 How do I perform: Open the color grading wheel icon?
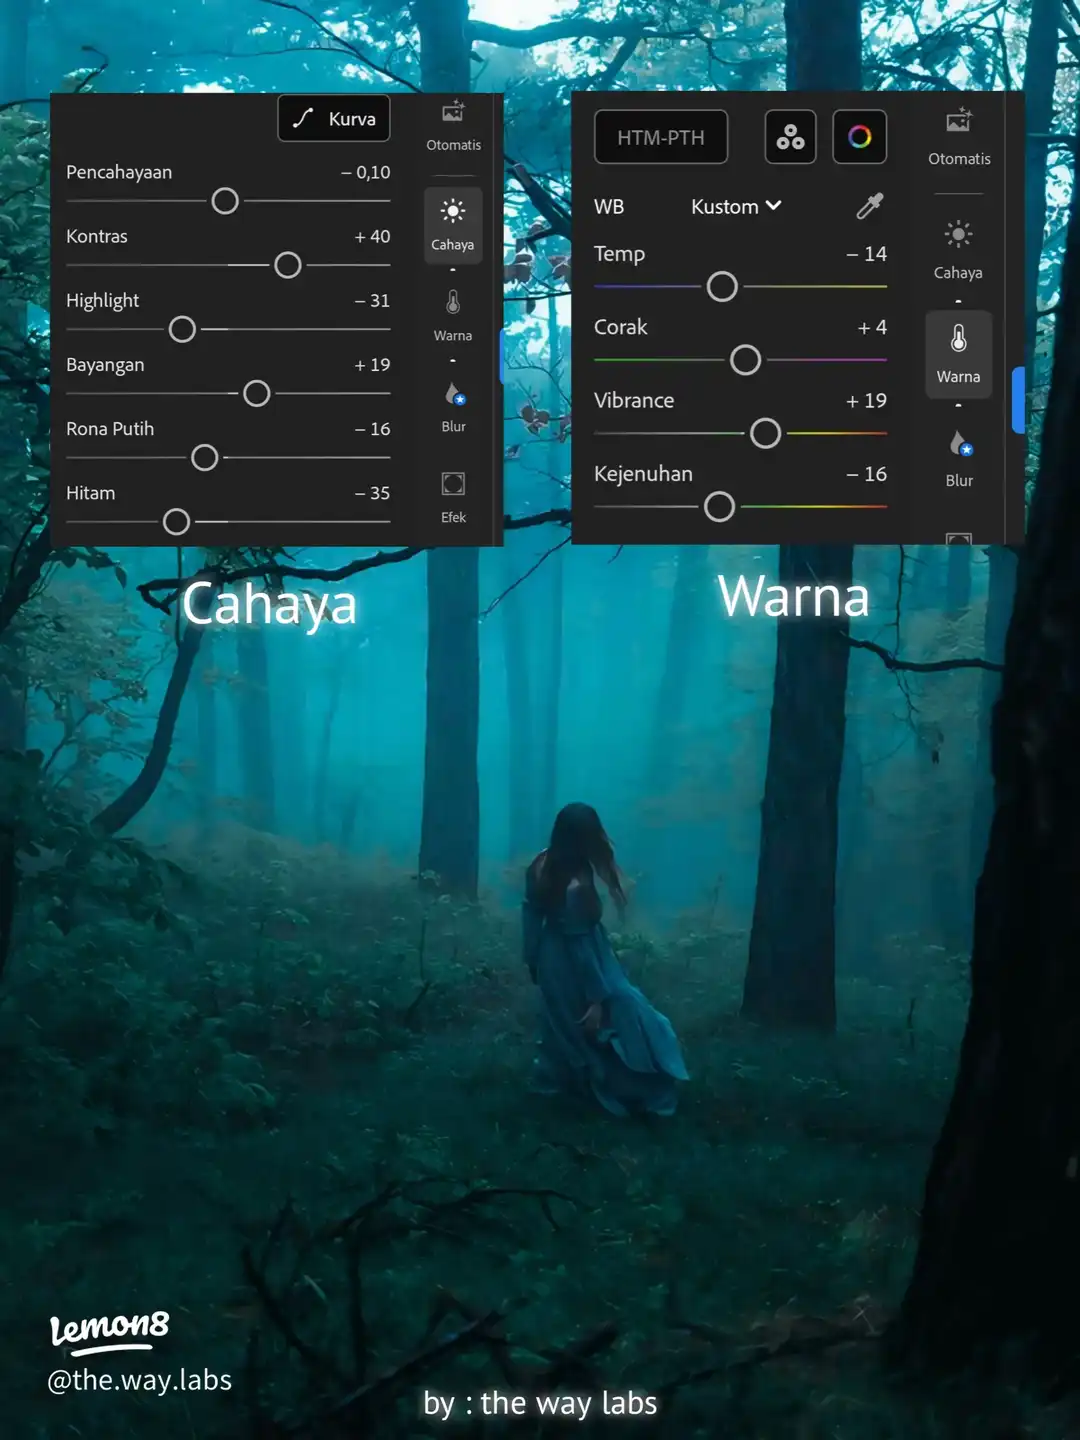coord(859,137)
